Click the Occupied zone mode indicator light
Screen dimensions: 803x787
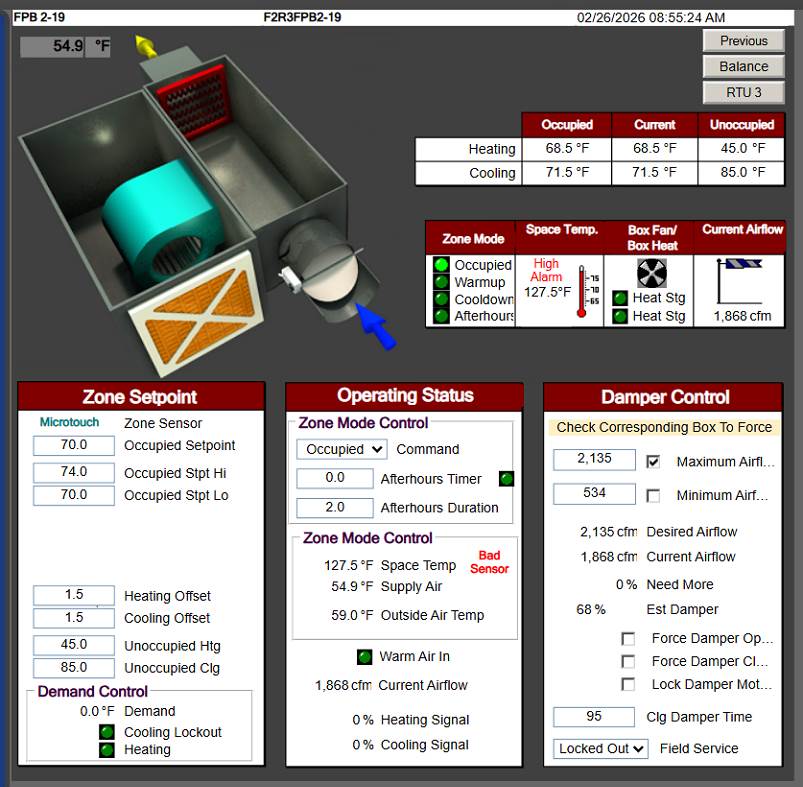(x=441, y=265)
